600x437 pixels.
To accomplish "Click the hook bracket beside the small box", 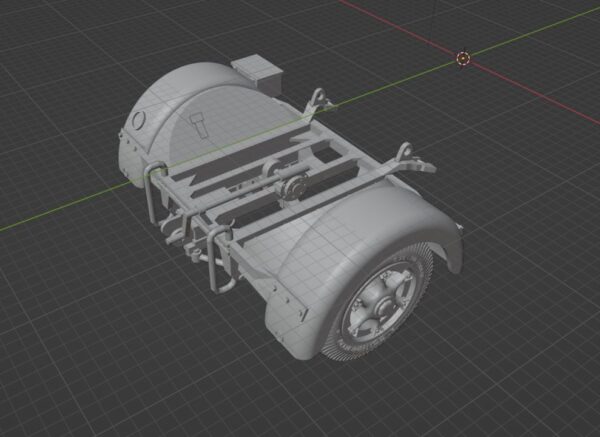I will point(318,99).
